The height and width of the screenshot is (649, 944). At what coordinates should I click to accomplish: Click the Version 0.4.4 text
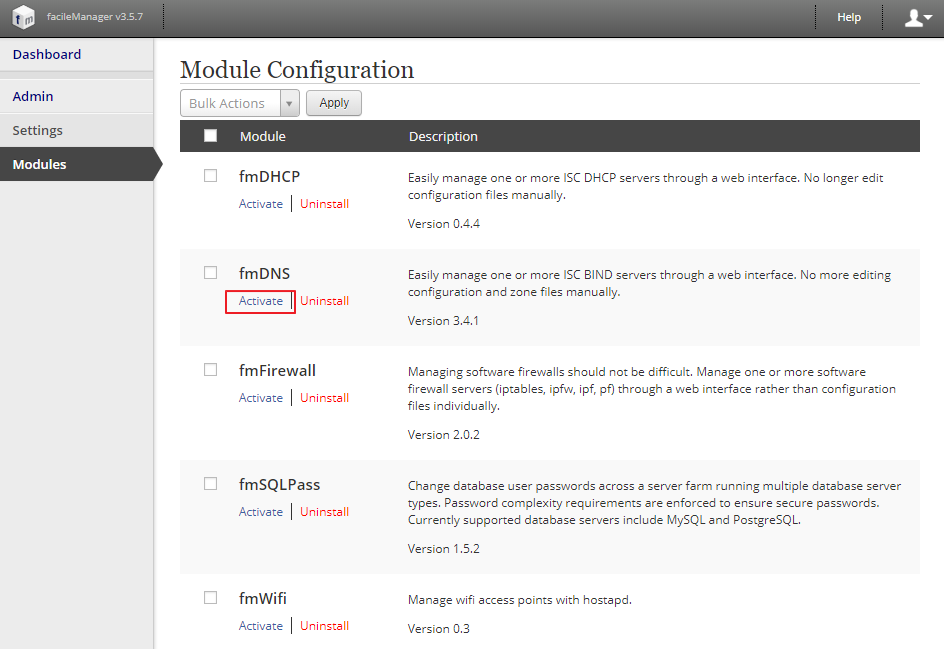pyautogui.click(x=444, y=223)
